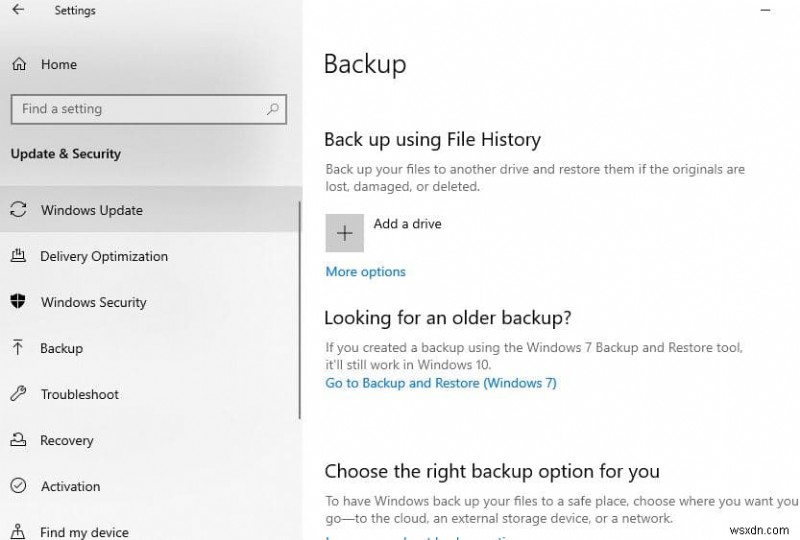Click the sidebar vertical scrollbar
800x540 pixels.
tap(299, 310)
